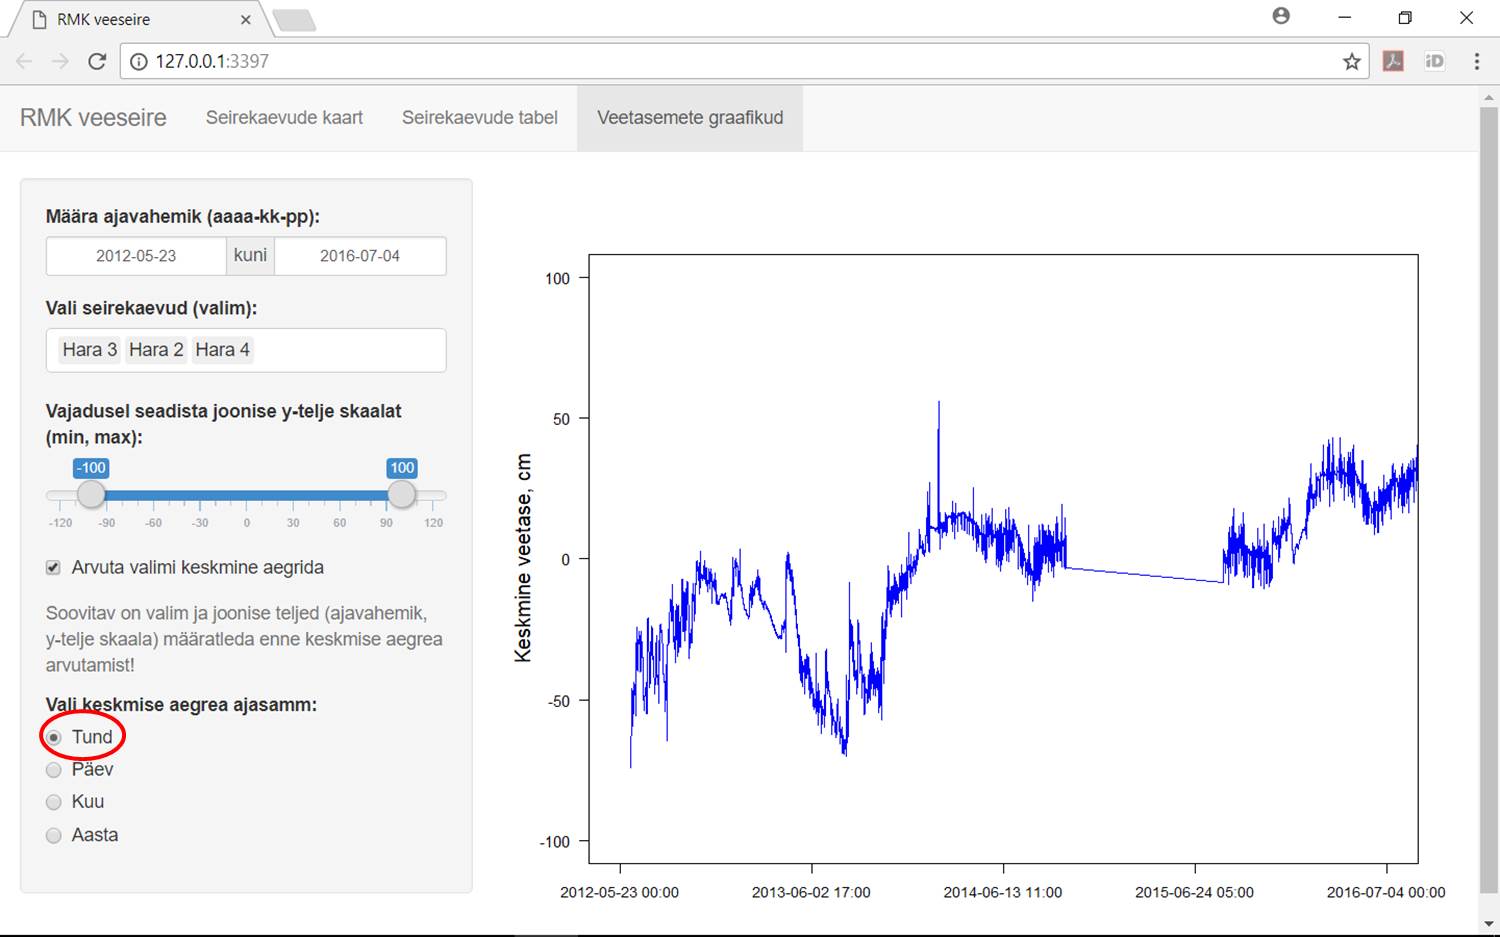This screenshot has height=937, width=1500.
Task: Choose 'Aasta' as the time step
Action: pos(54,835)
